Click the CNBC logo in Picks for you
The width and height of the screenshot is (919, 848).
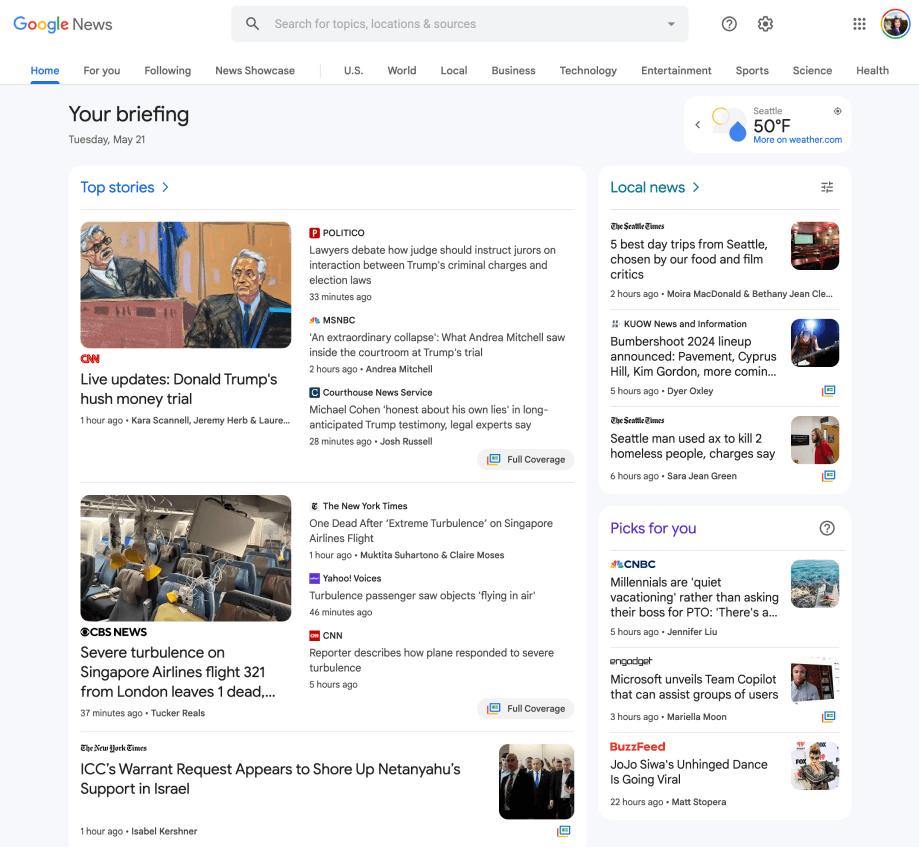tap(632, 564)
